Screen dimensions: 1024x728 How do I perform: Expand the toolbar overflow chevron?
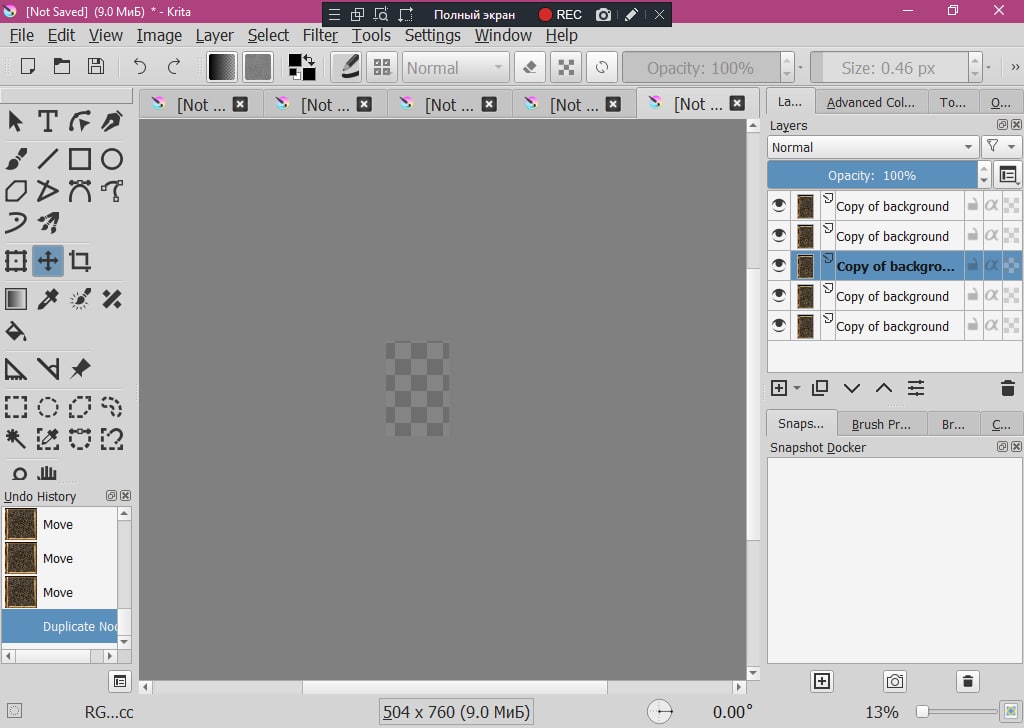pos(1015,67)
